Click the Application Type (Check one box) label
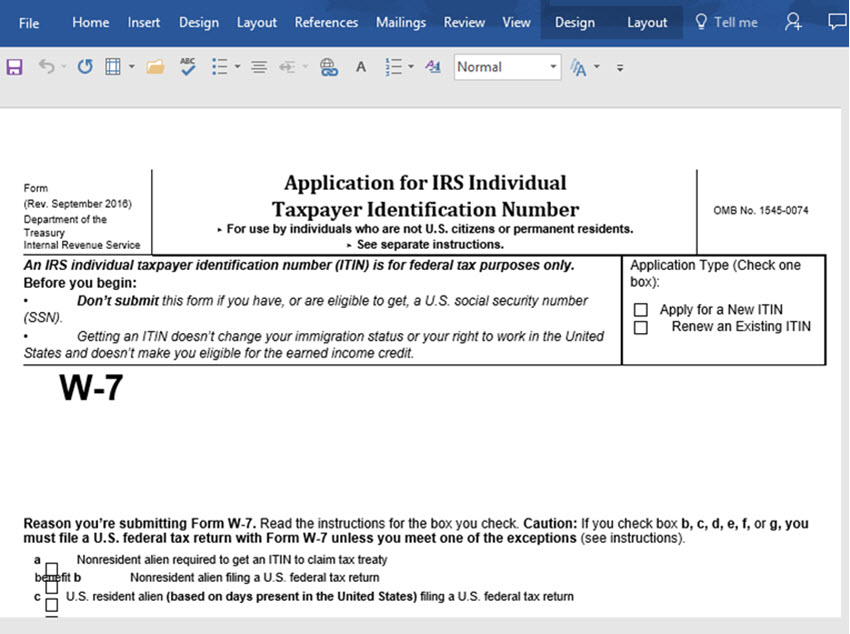The height and width of the screenshot is (634, 850). click(x=715, y=273)
